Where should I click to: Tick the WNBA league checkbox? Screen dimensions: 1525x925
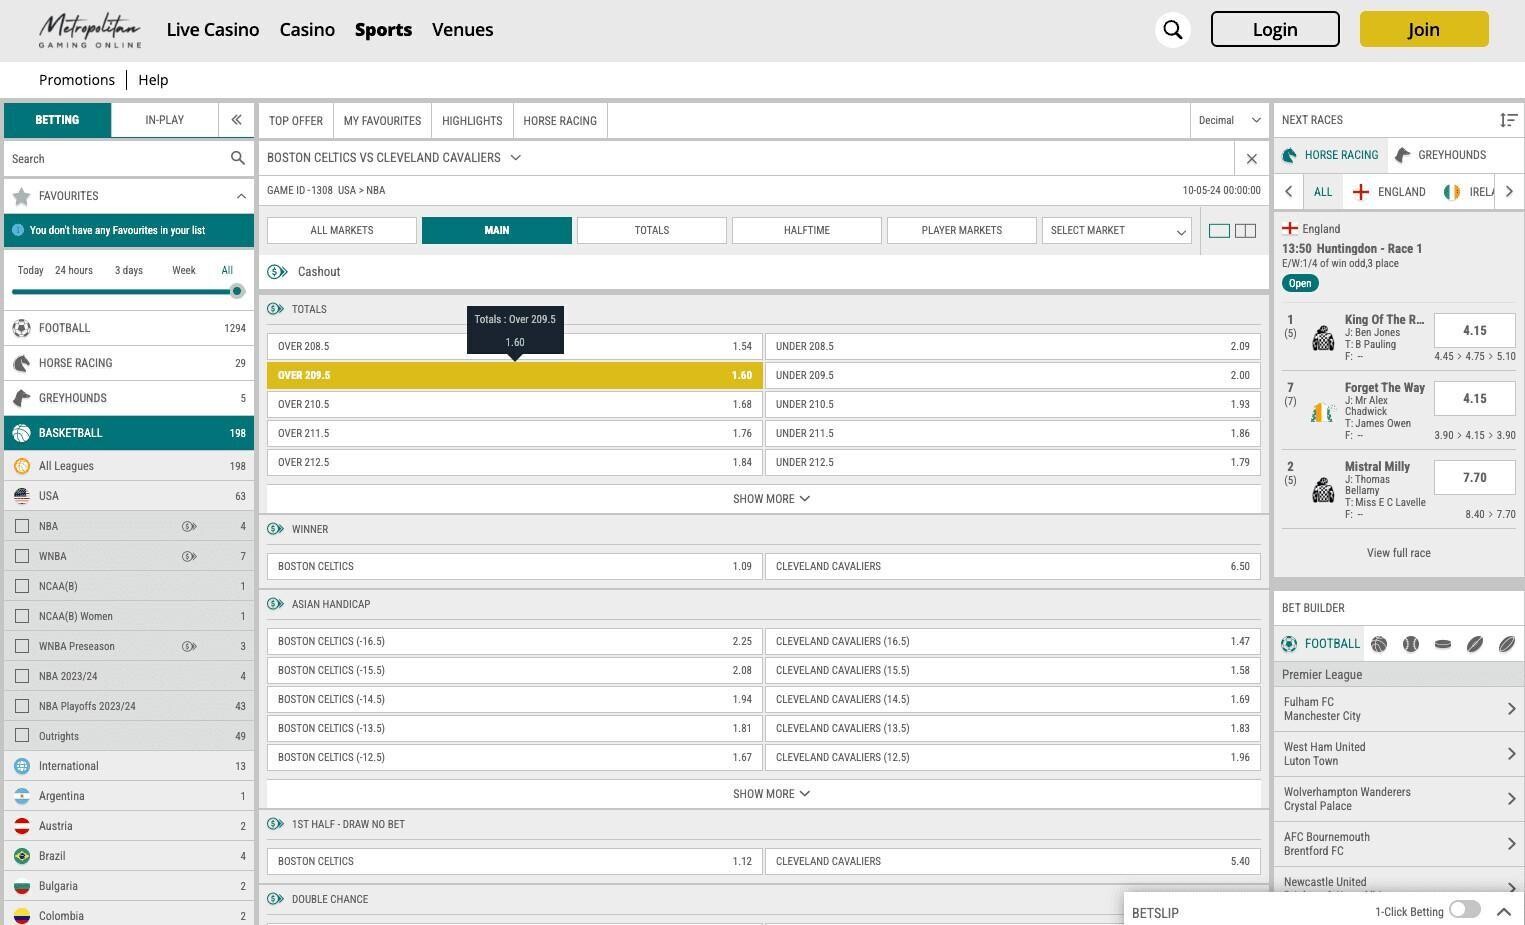pyautogui.click(x=22, y=556)
